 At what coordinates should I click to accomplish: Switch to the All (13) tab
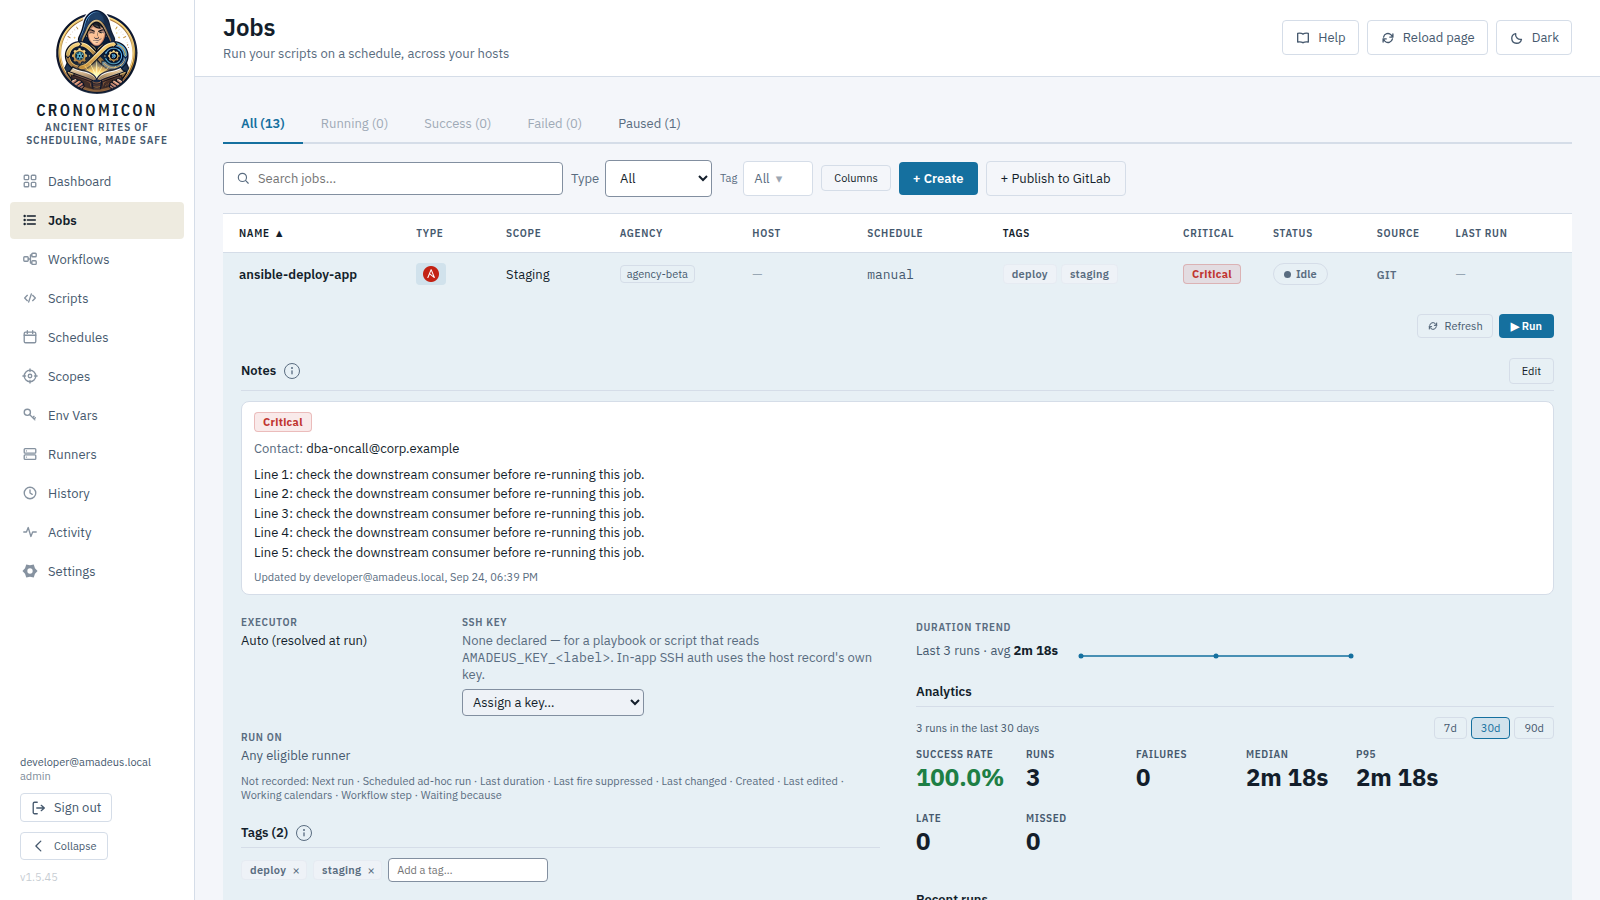263,124
